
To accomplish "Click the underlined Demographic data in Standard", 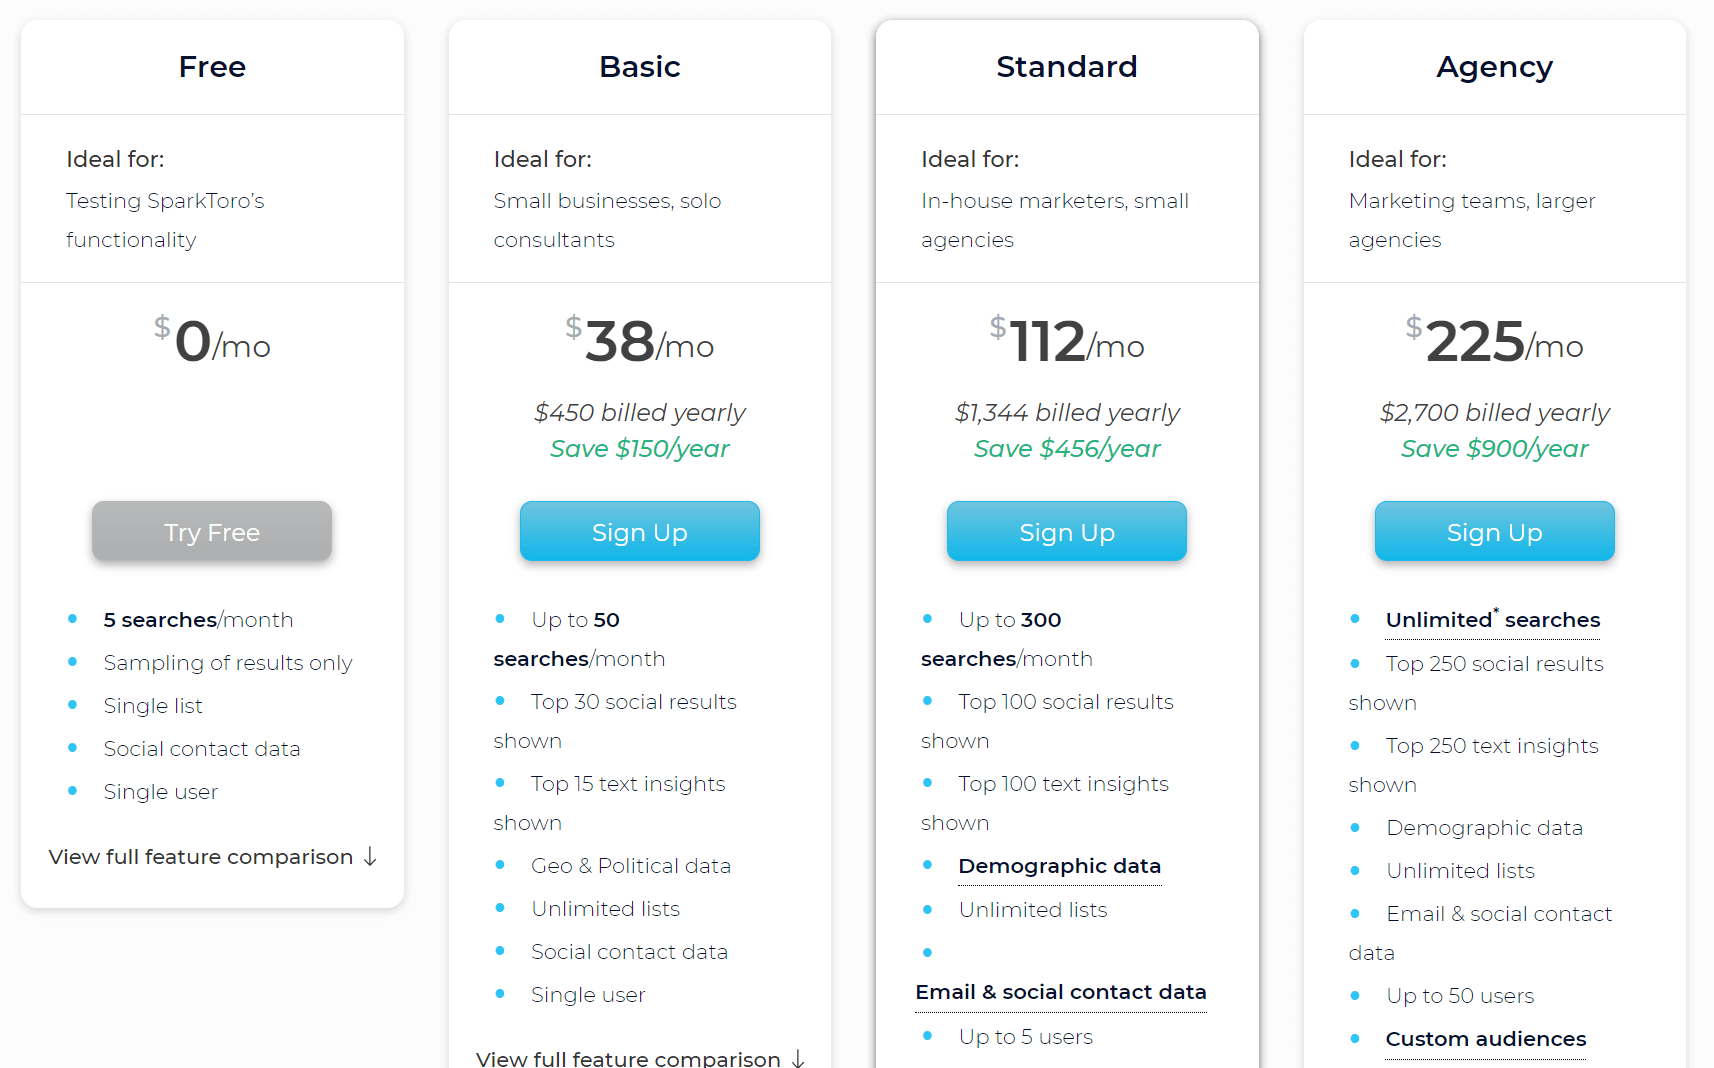I will tap(1060, 866).
